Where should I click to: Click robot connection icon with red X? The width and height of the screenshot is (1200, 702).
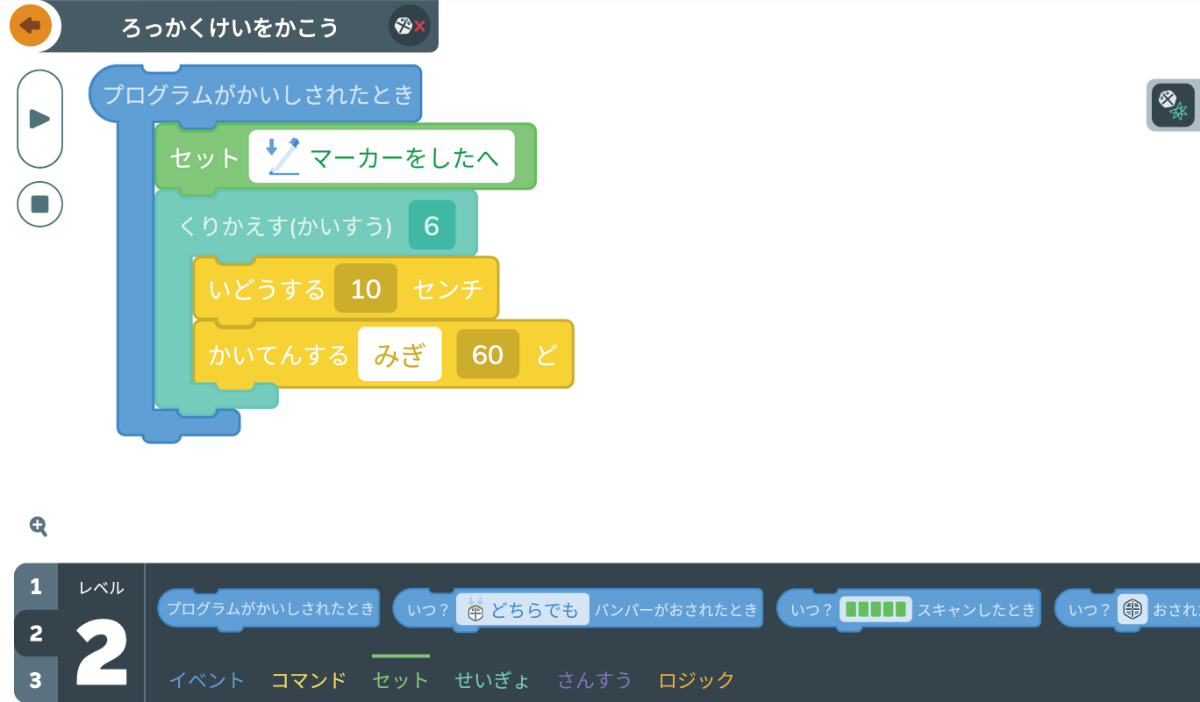(408, 26)
